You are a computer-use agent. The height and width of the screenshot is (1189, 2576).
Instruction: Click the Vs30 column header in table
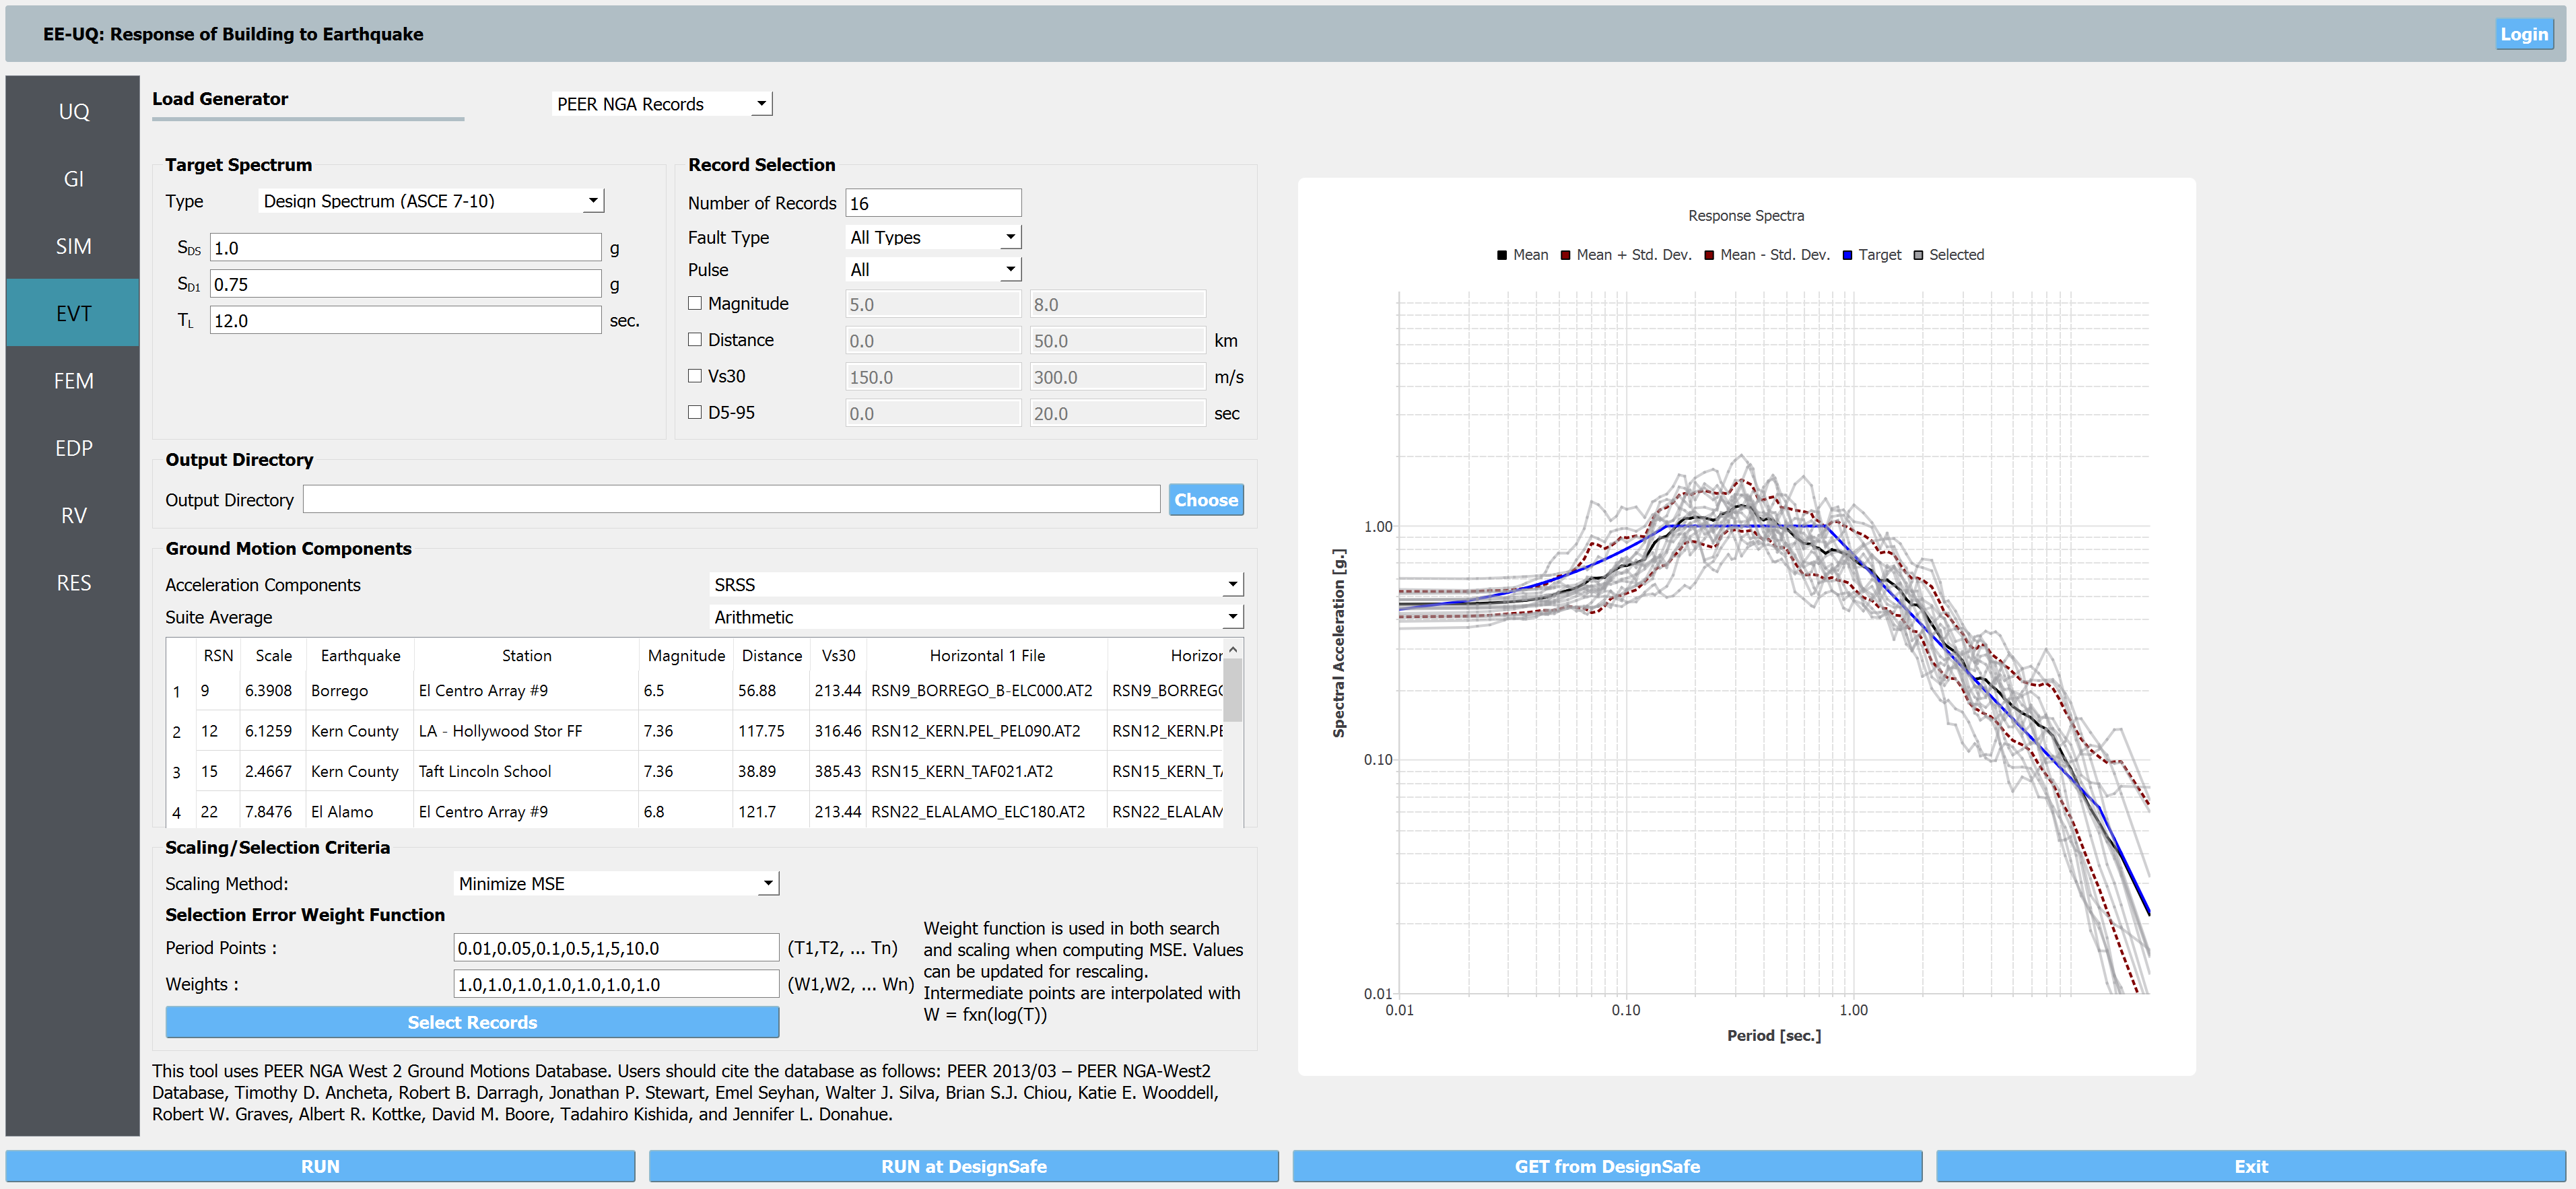838,655
